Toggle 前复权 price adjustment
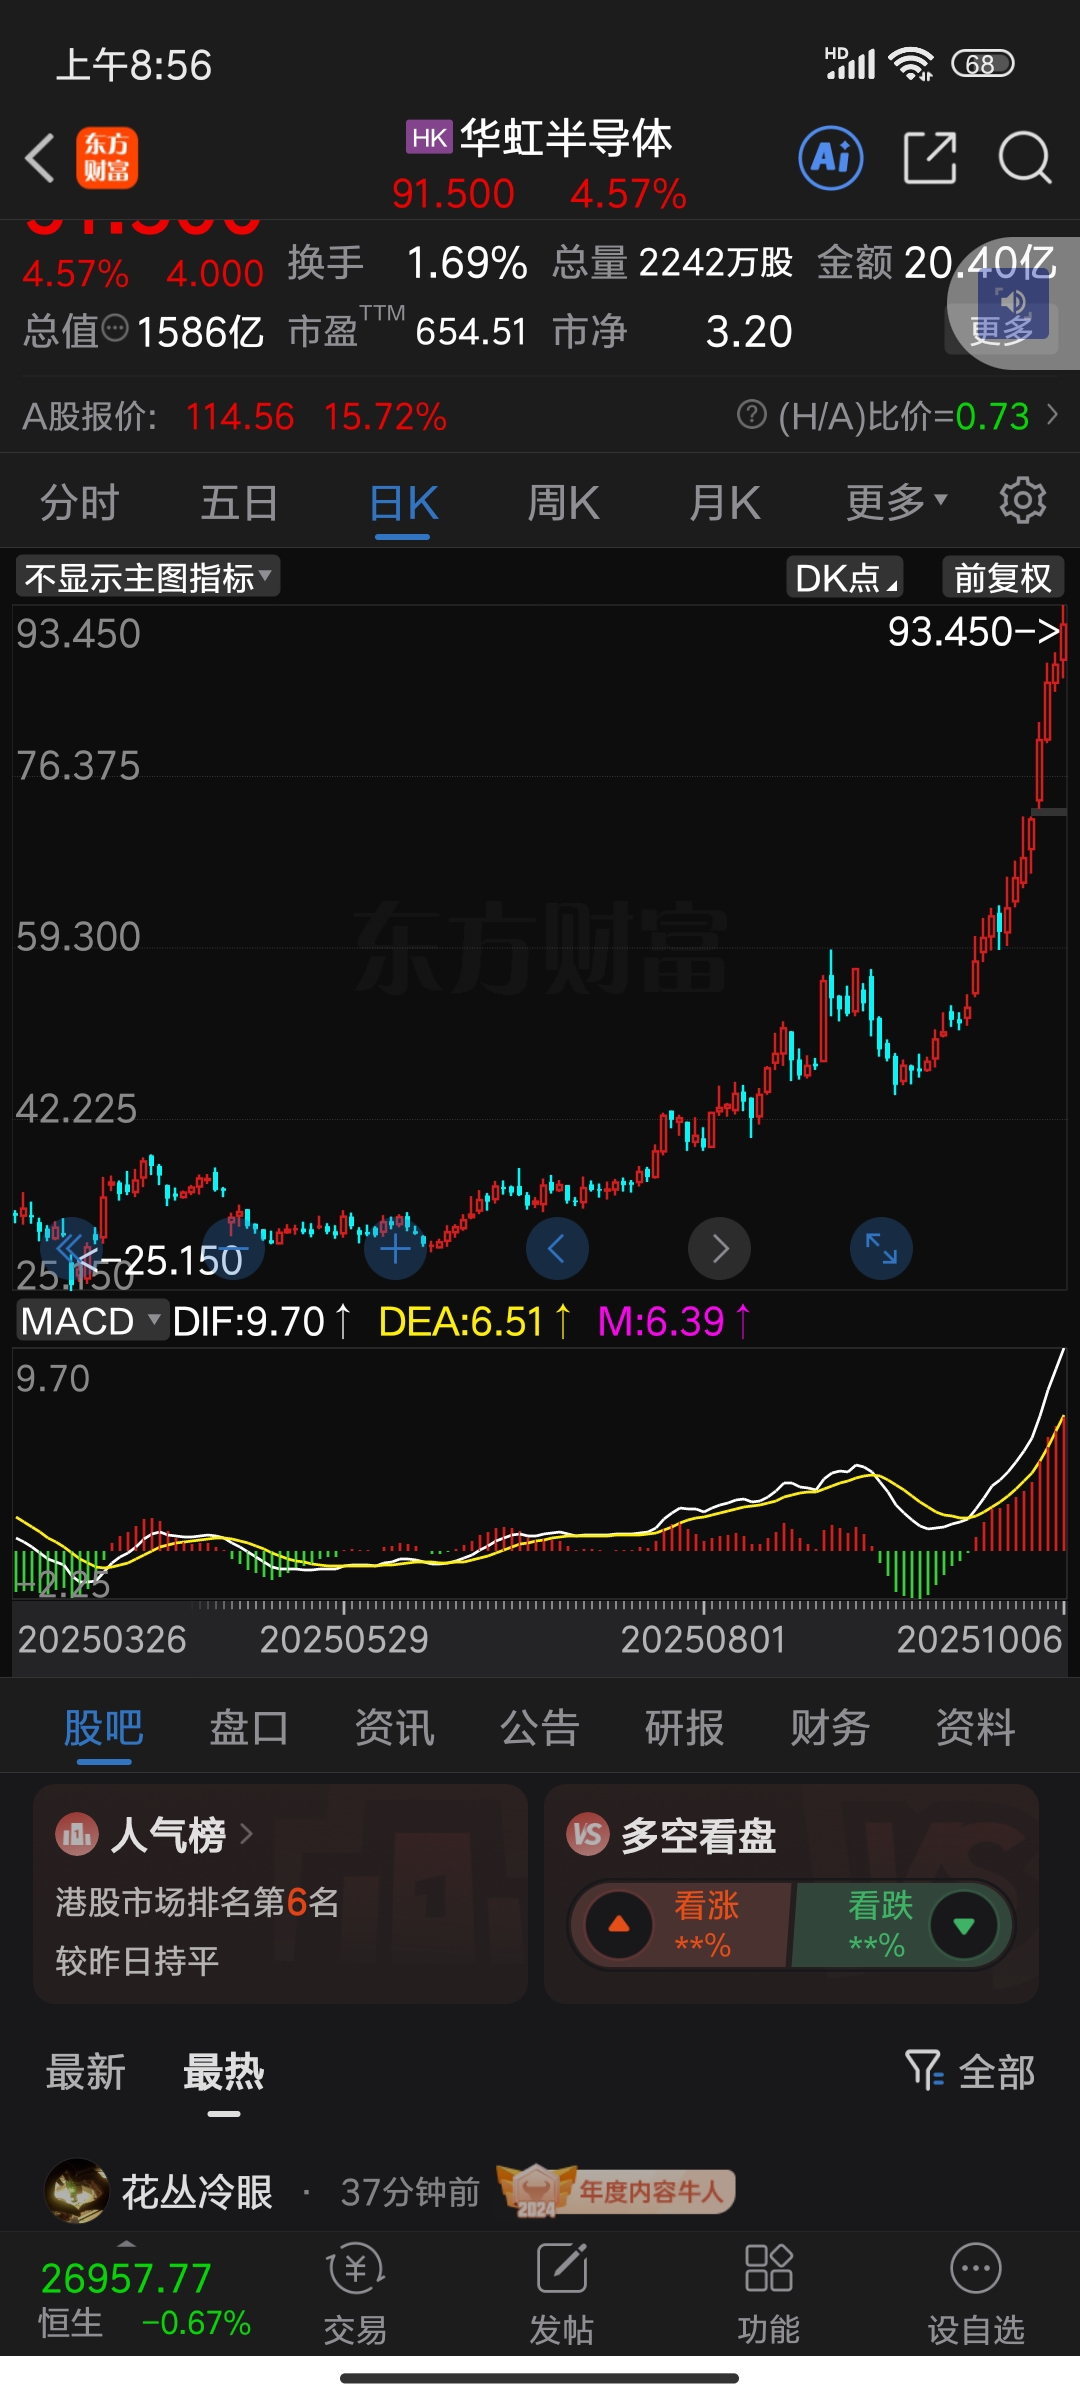Image resolution: width=1080 pixels, height=2400 pixels. tap(1003, 577)
